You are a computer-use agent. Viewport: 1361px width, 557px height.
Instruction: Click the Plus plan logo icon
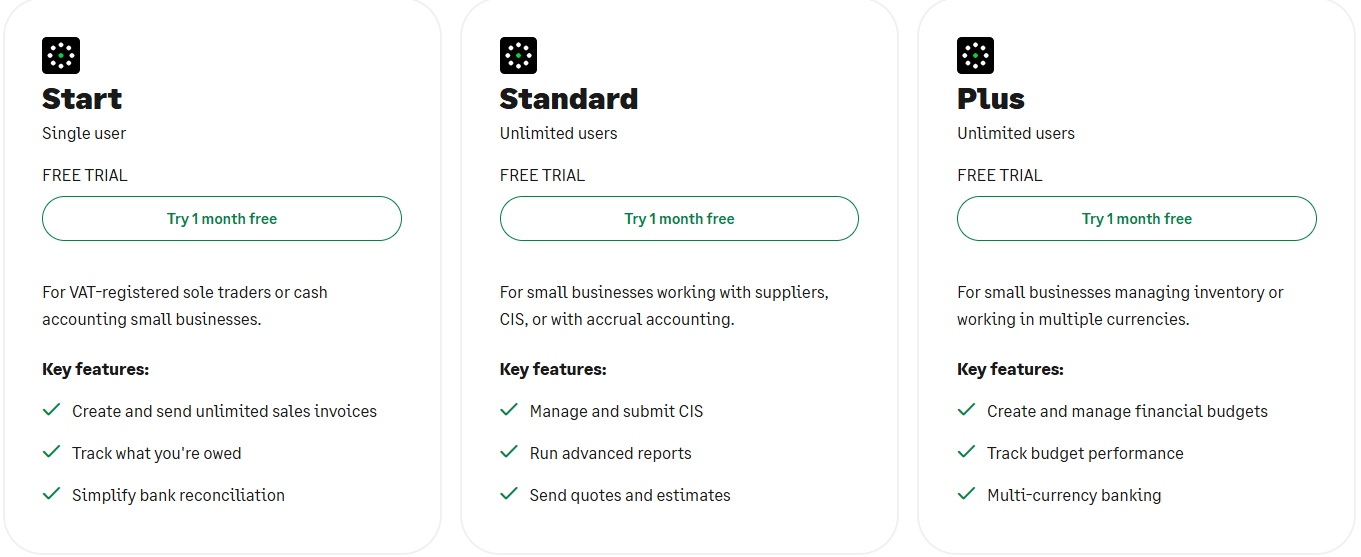pyautogui.click(x=975, y=56)
